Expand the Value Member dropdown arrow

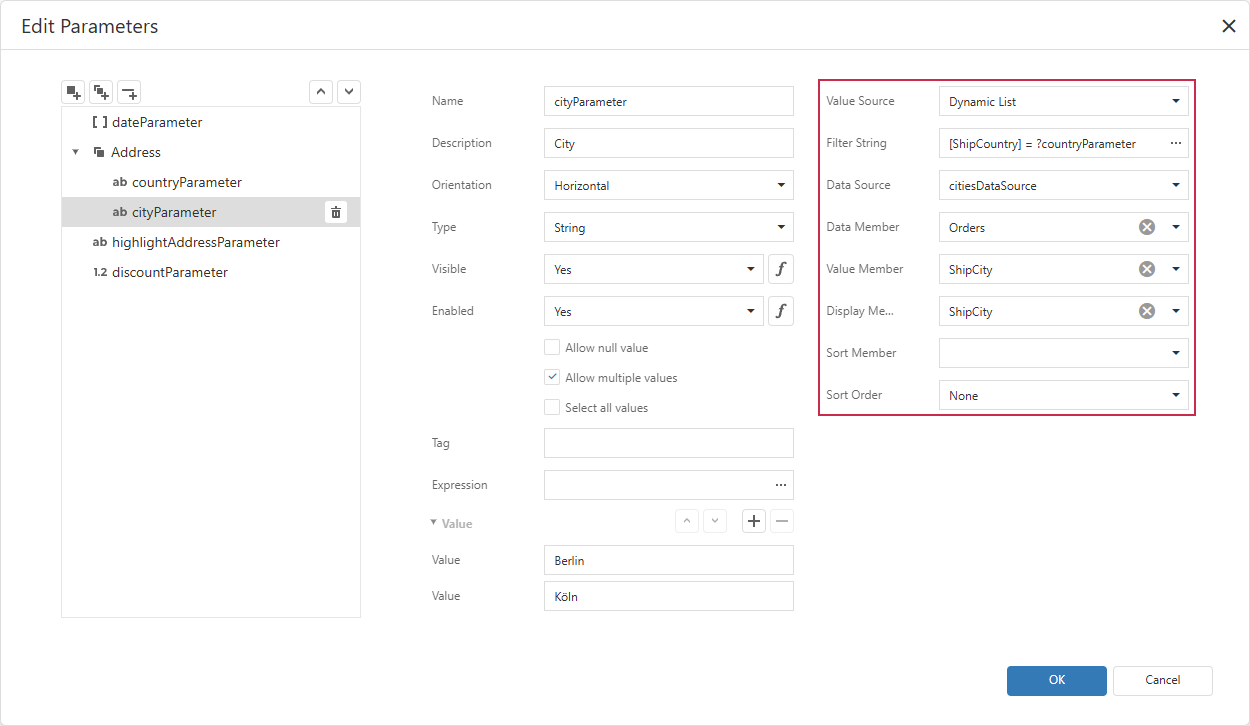(1176, 269)
